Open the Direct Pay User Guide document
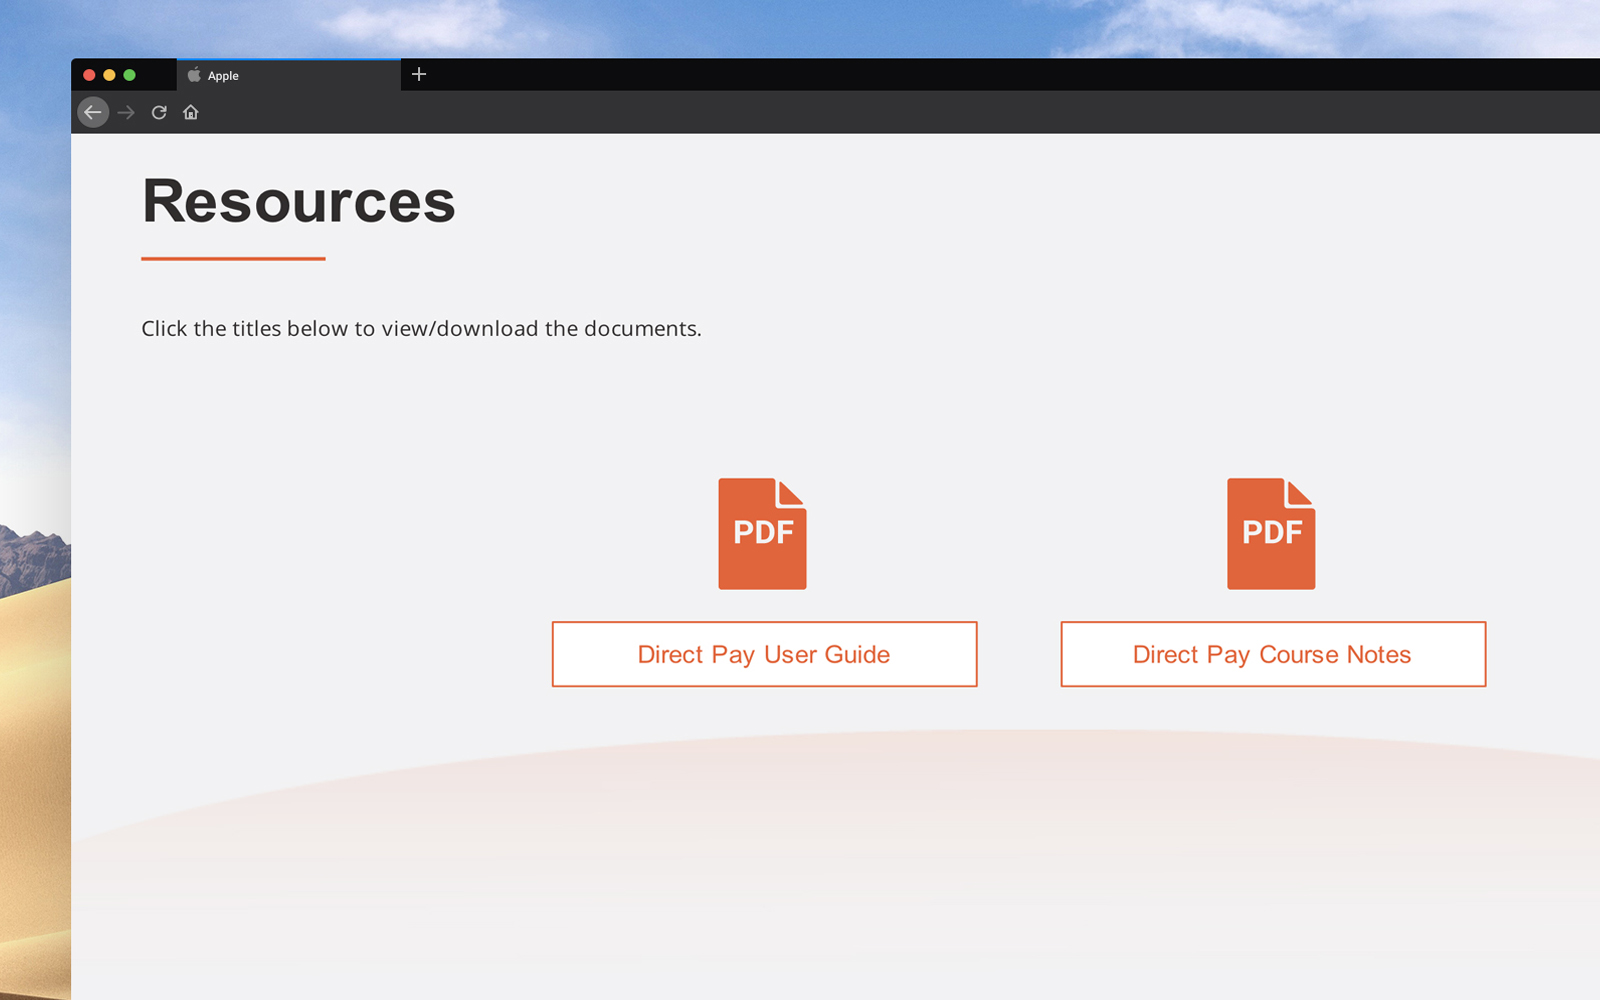1600x1000 pixels. tap(764, 654)
